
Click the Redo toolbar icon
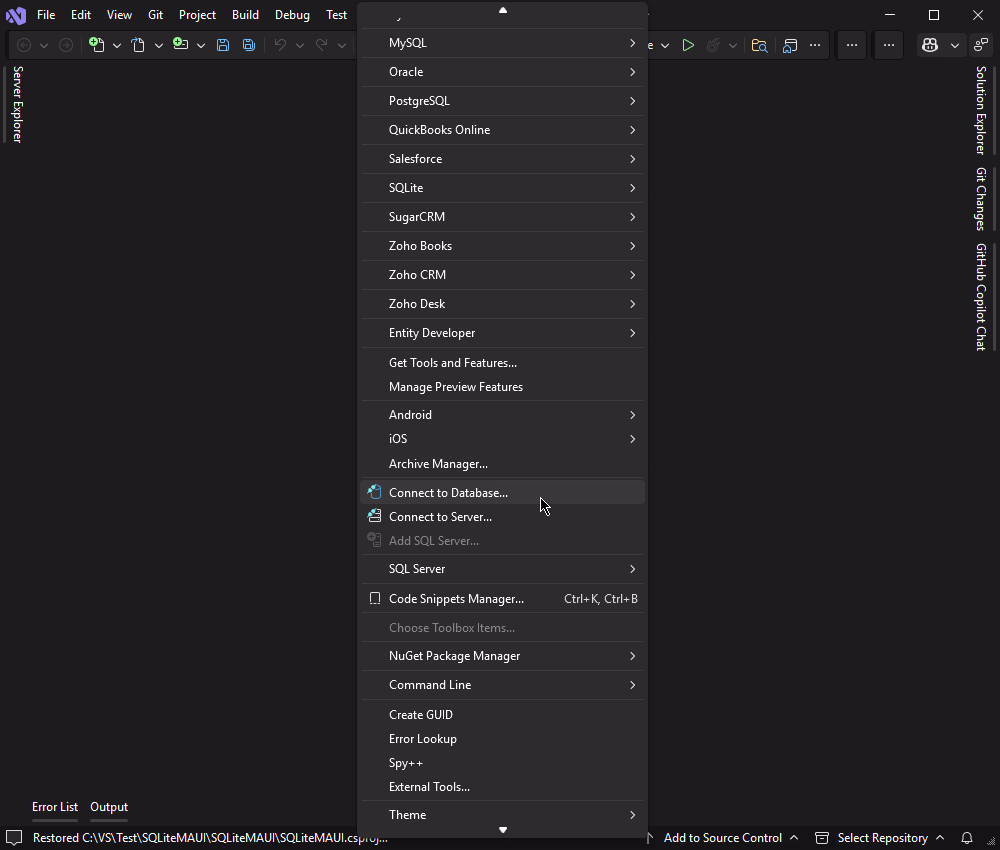pyautogui.click(x=320, y=45)
